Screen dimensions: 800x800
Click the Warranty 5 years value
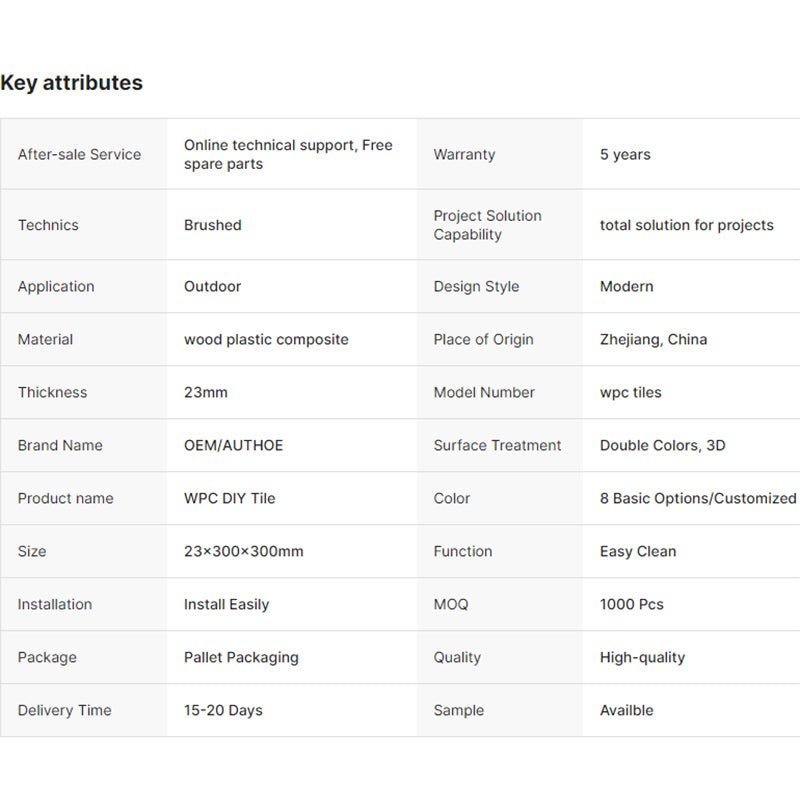click(x=625, y=154)
